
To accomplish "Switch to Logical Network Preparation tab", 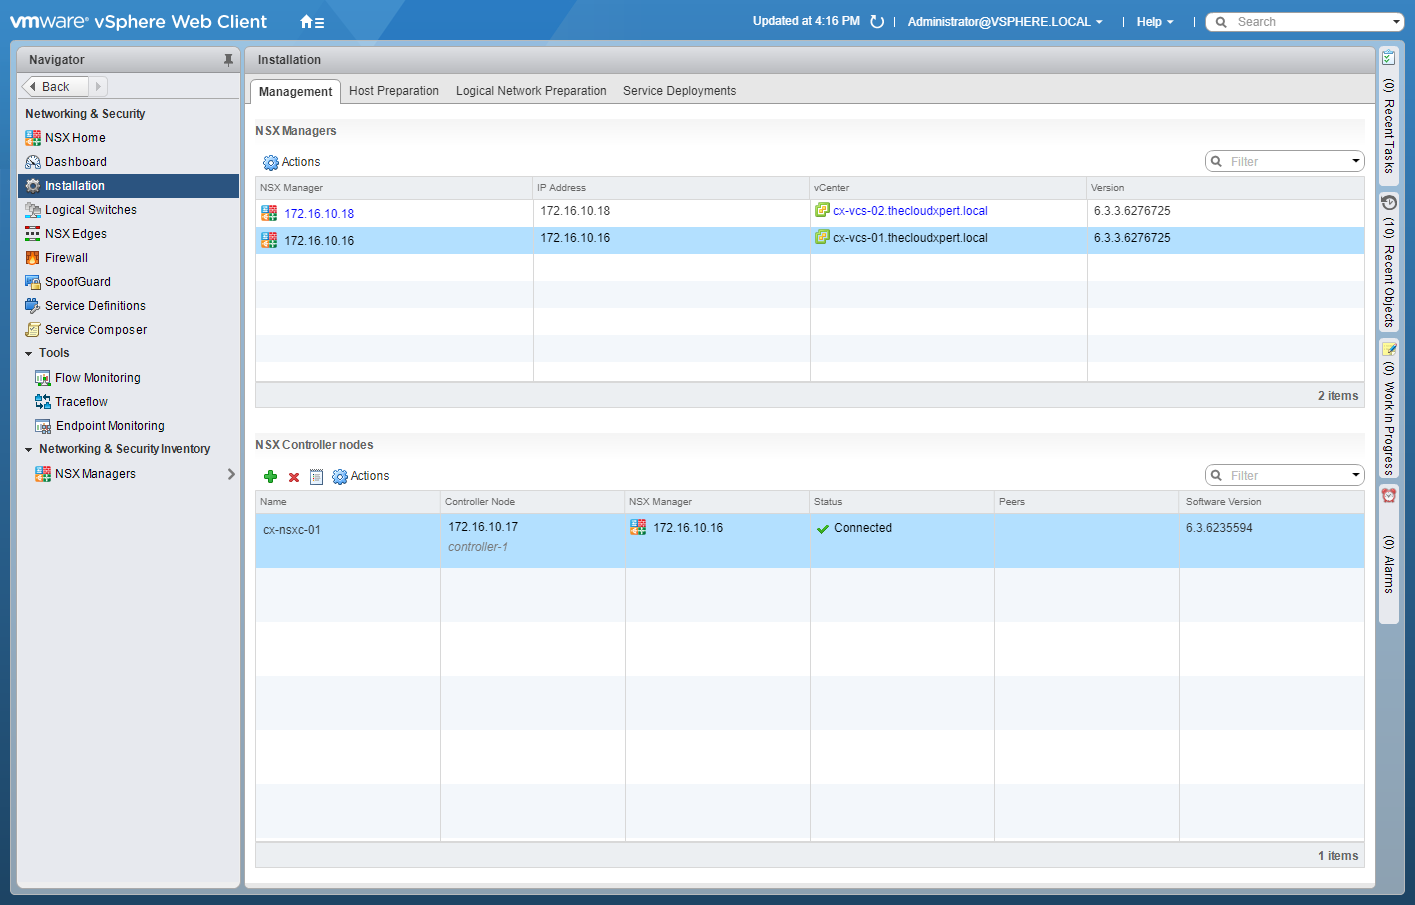I will [531, 91].
